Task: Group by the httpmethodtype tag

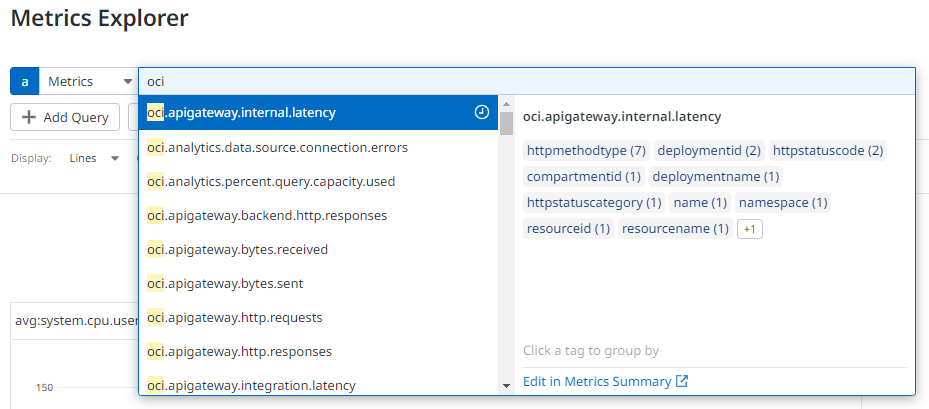Action: tap(586, 151)
